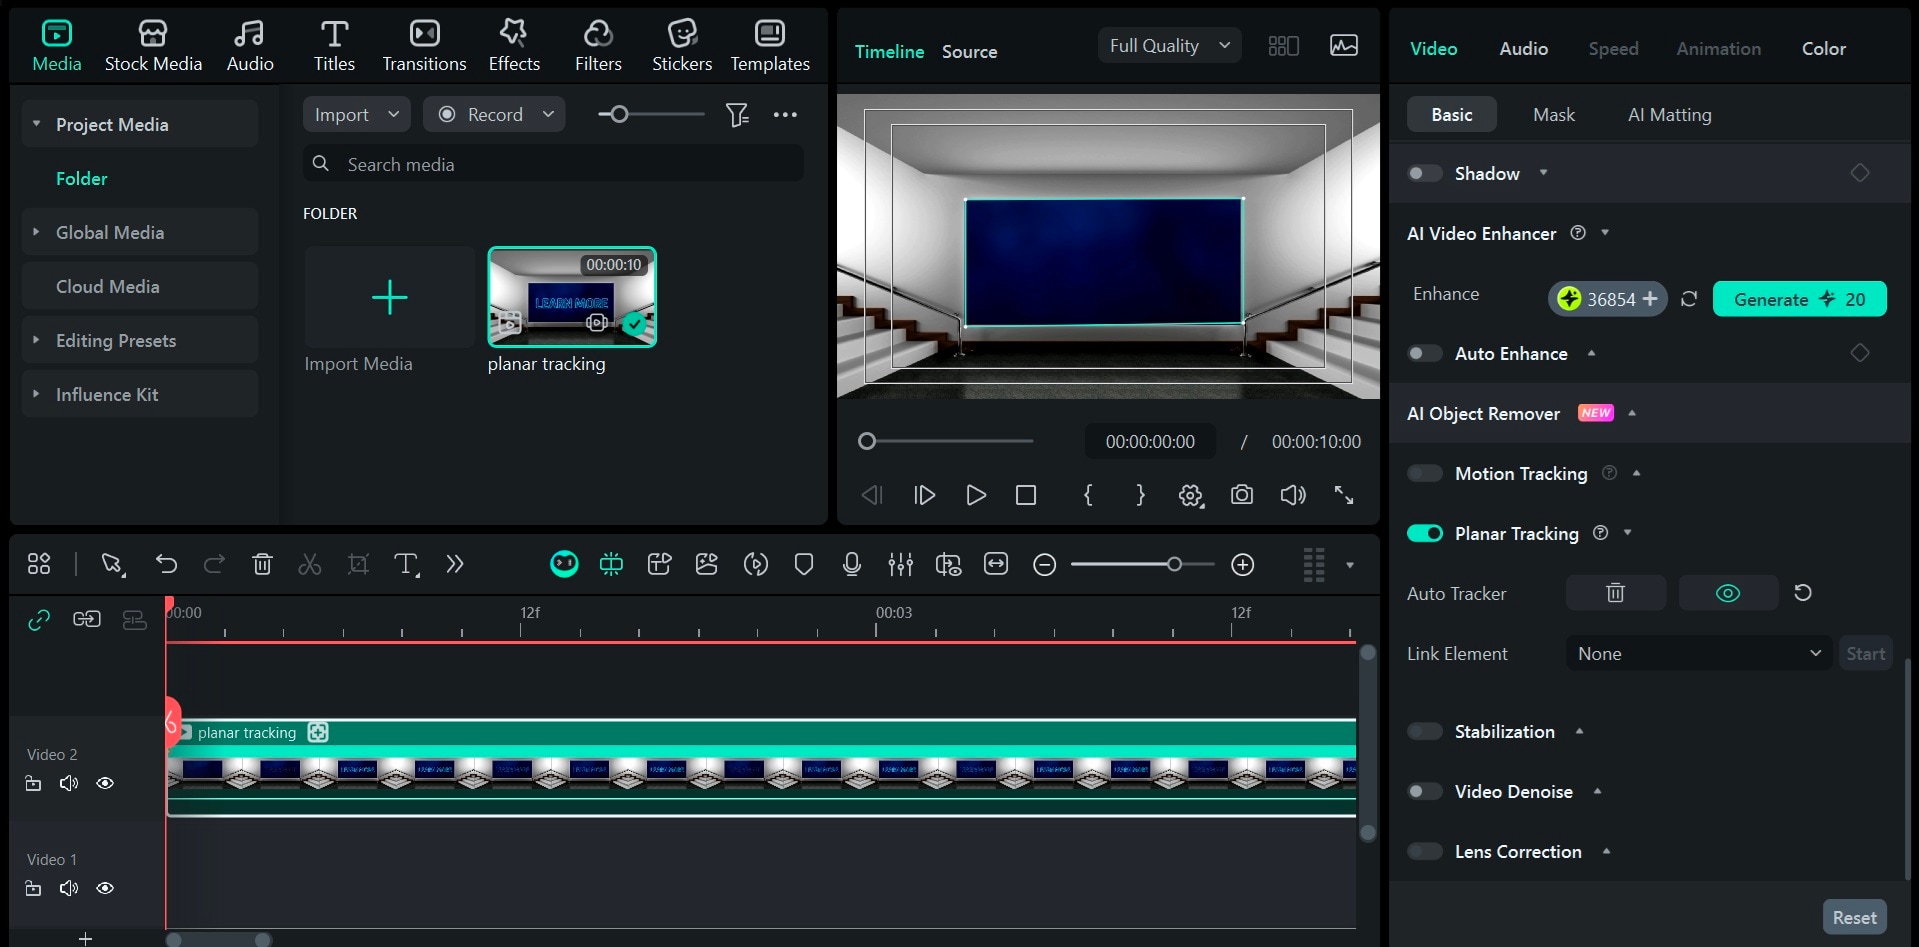Disable the Planar Tracking toggle

pyautogui.click(x=1425, y=533)
